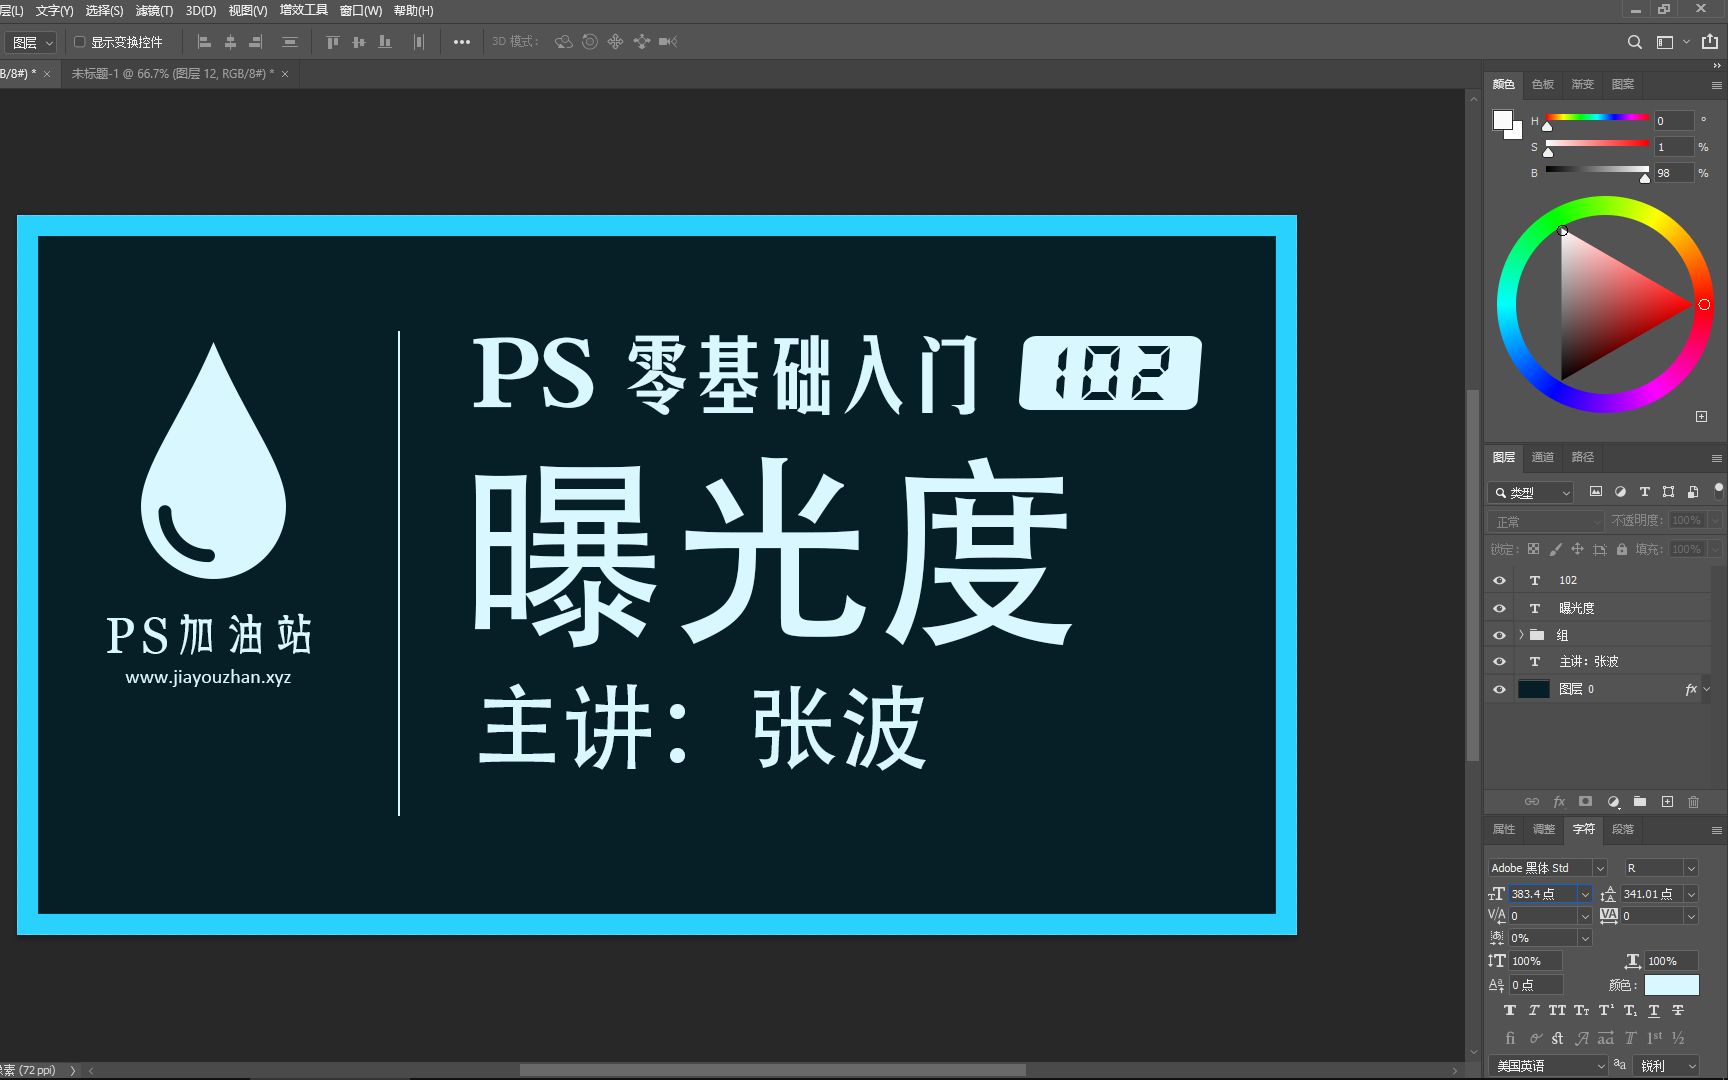This screenshot has height=1080, width=1728.
Task: Switch to the 色板 tab
Action: (1543, 84)
